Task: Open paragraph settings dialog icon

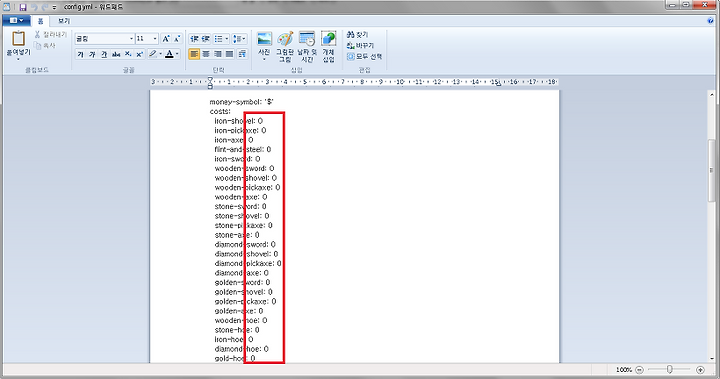Action: [x=242, y=54]
